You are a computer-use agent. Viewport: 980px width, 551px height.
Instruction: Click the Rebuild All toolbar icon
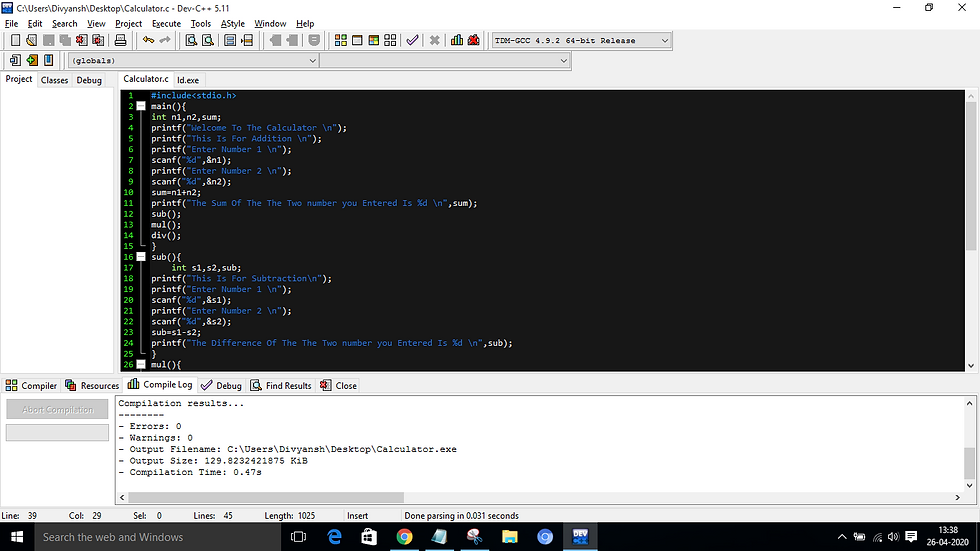click(390, 40)
